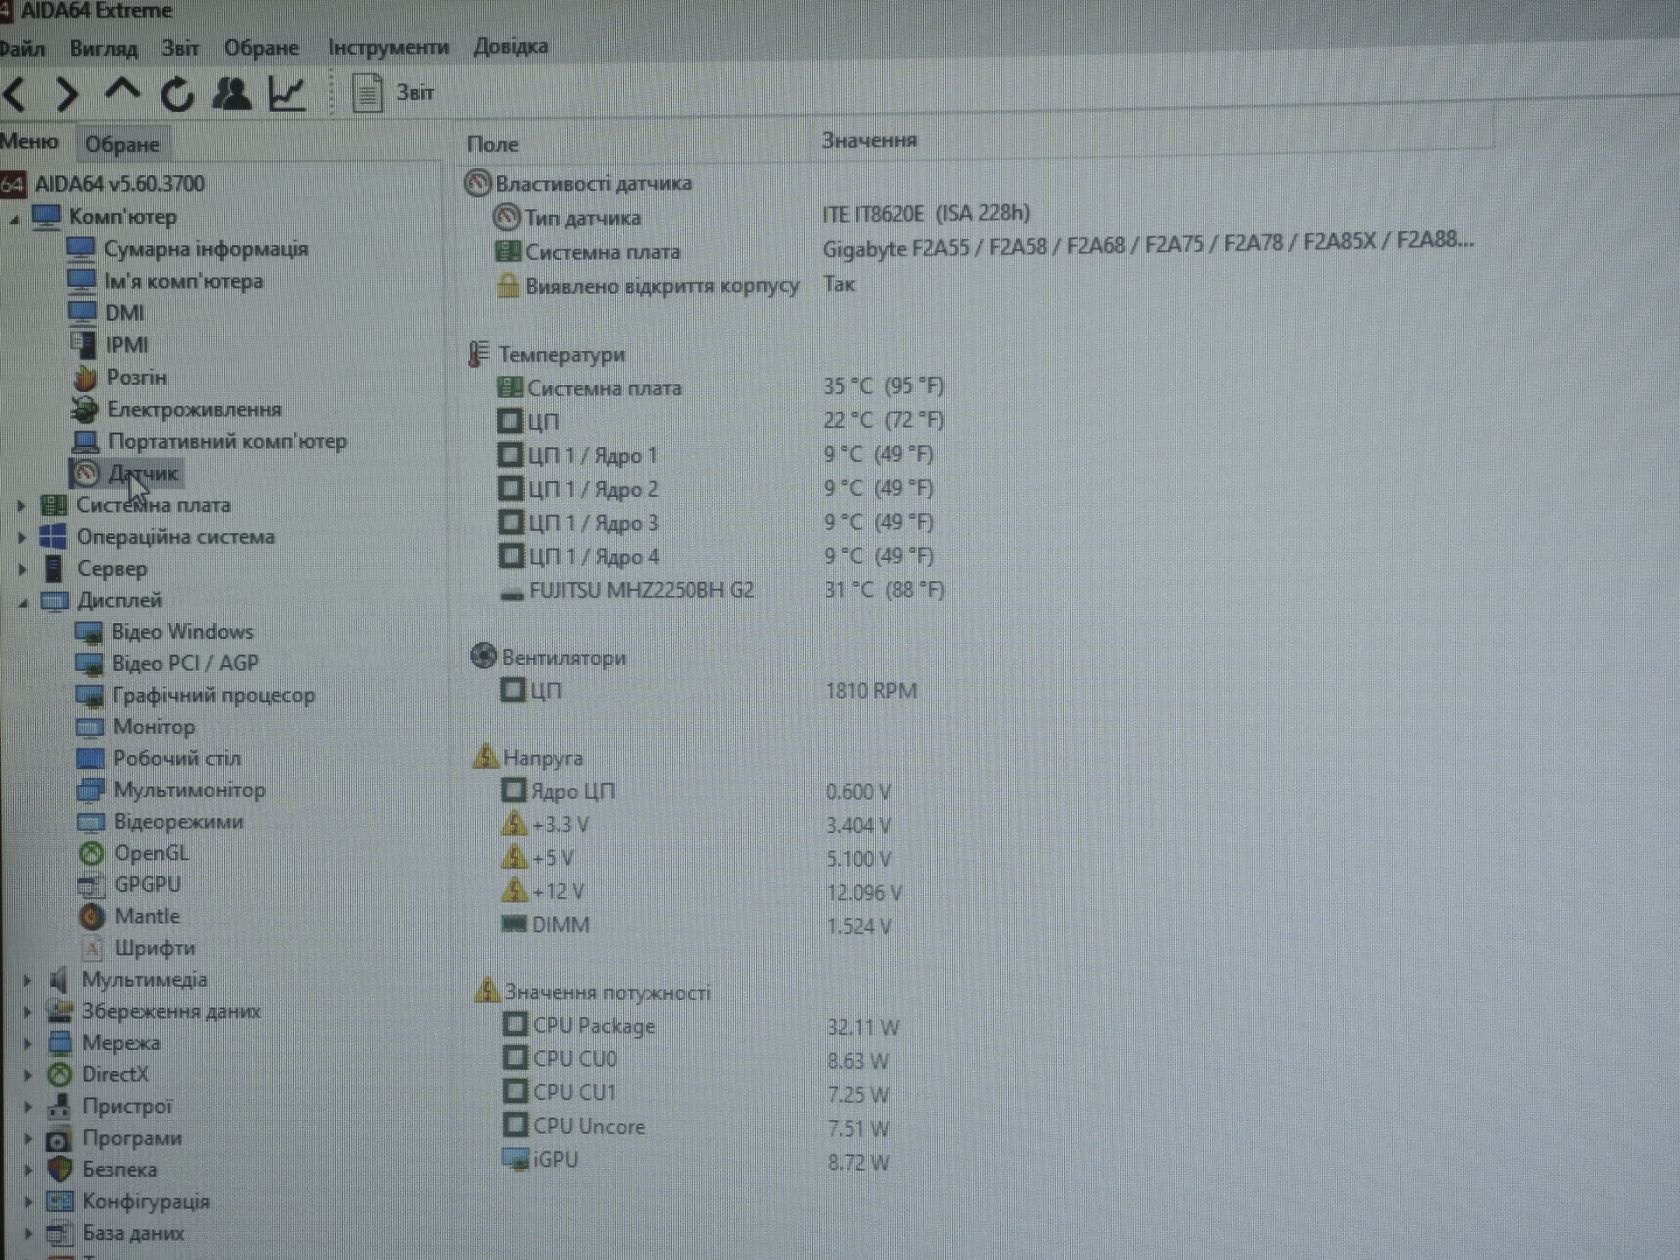This screenshot has width=1680, height=1260.
Task: Select the Шрифти tree icon
Action: click(x=92, y=948)
